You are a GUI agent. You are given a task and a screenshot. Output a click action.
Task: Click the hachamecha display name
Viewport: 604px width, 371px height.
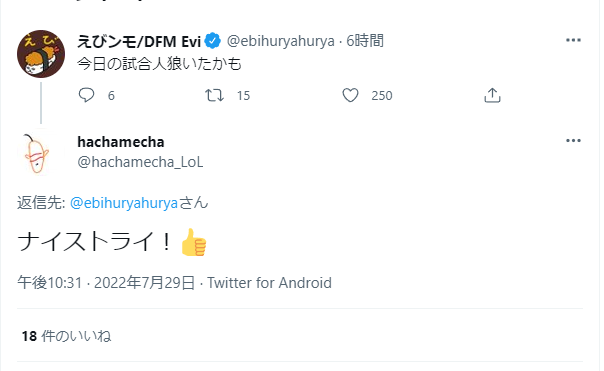pyautogui.click(x=121, y=142)
